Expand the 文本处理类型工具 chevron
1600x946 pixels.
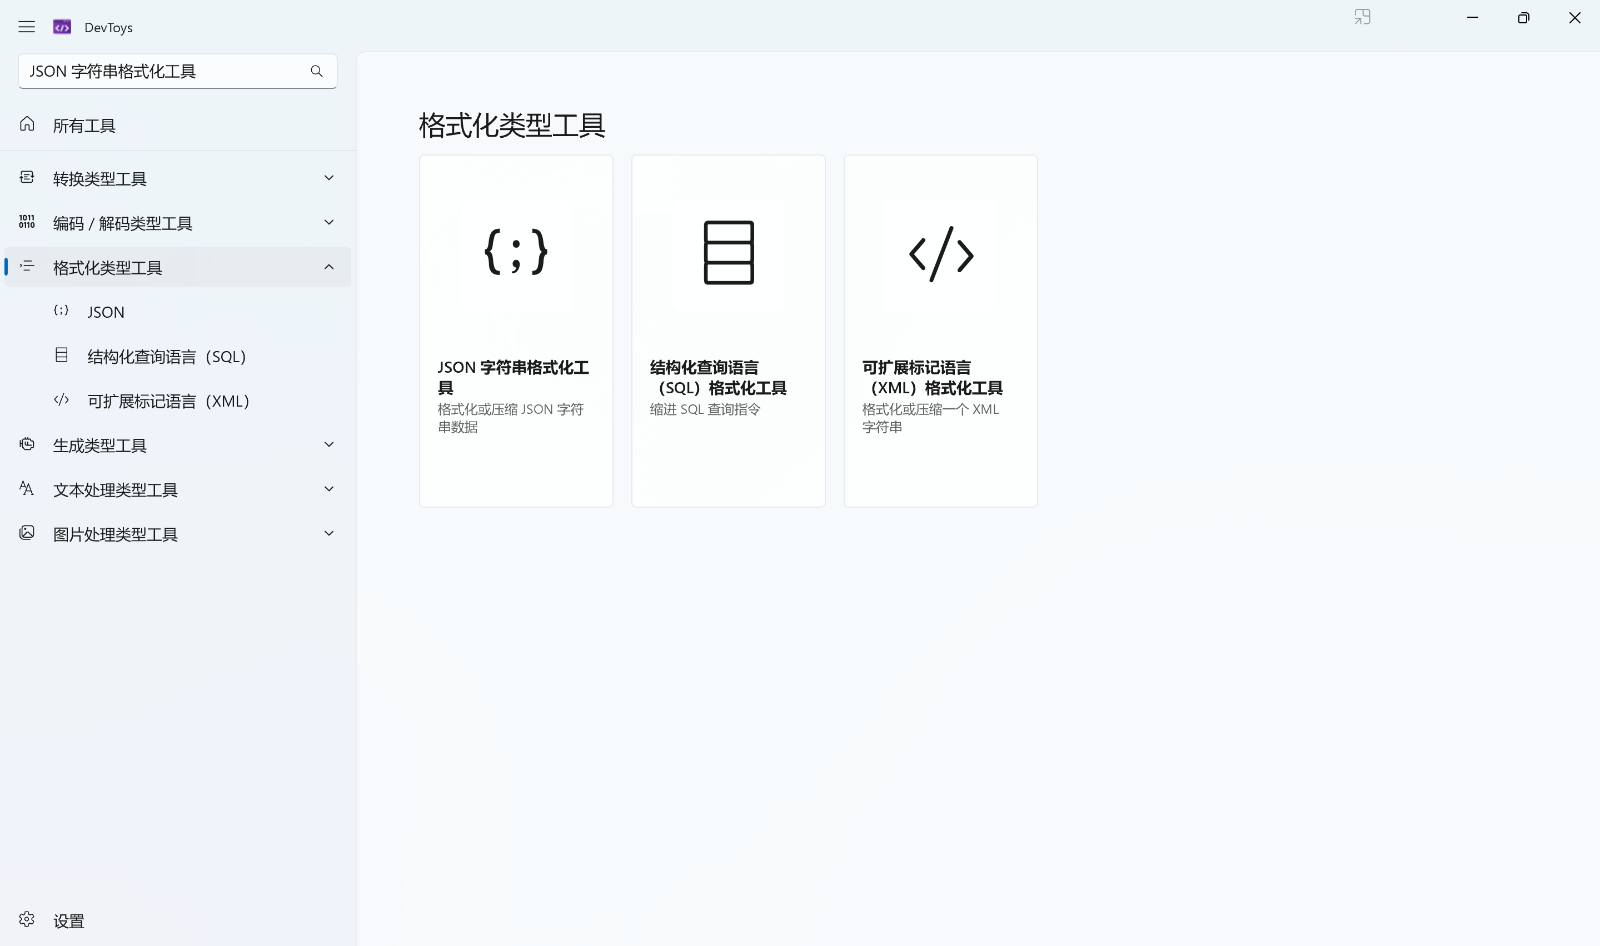(329, 489)
